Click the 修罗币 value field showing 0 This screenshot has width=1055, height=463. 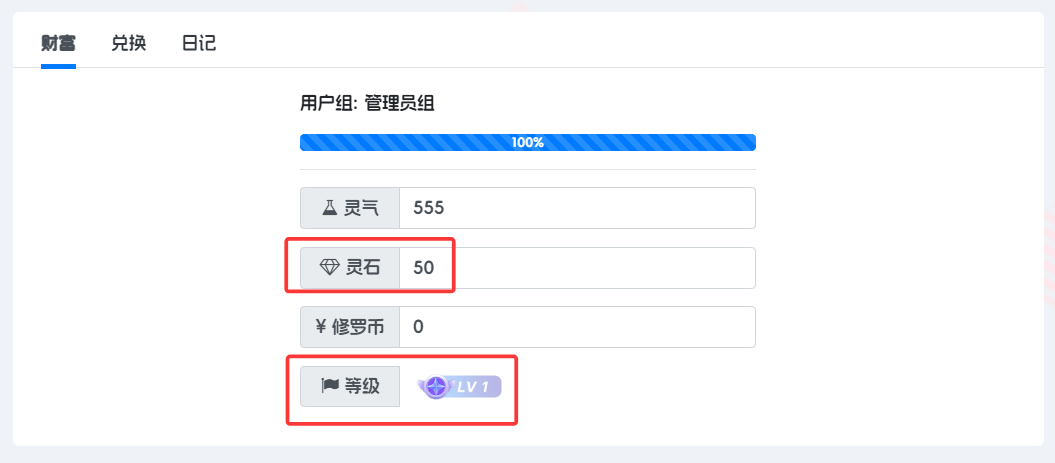pyautogui.click(x=577, y=327)
